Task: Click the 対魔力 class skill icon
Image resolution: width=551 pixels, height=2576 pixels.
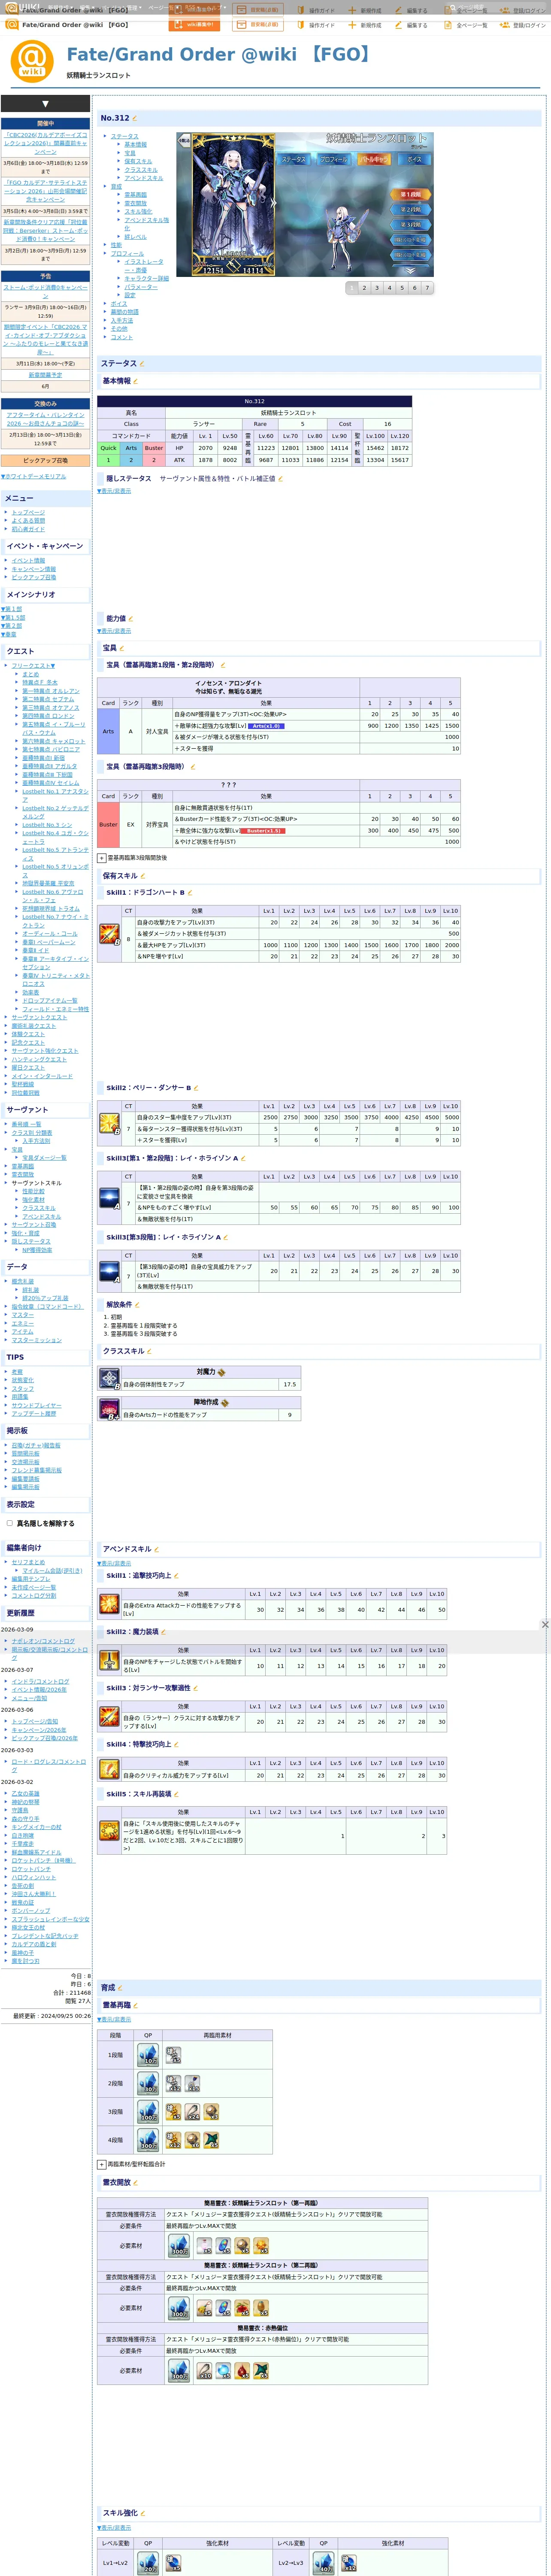Action: pyautogui.click(x=109, y=1380)
